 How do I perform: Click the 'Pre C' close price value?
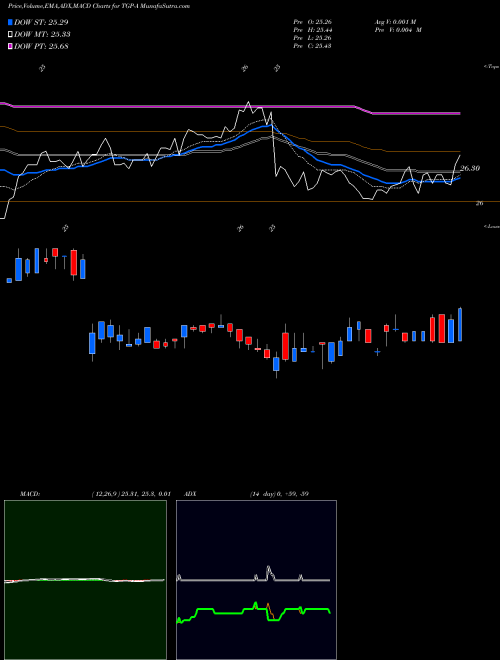click(312, 46)
